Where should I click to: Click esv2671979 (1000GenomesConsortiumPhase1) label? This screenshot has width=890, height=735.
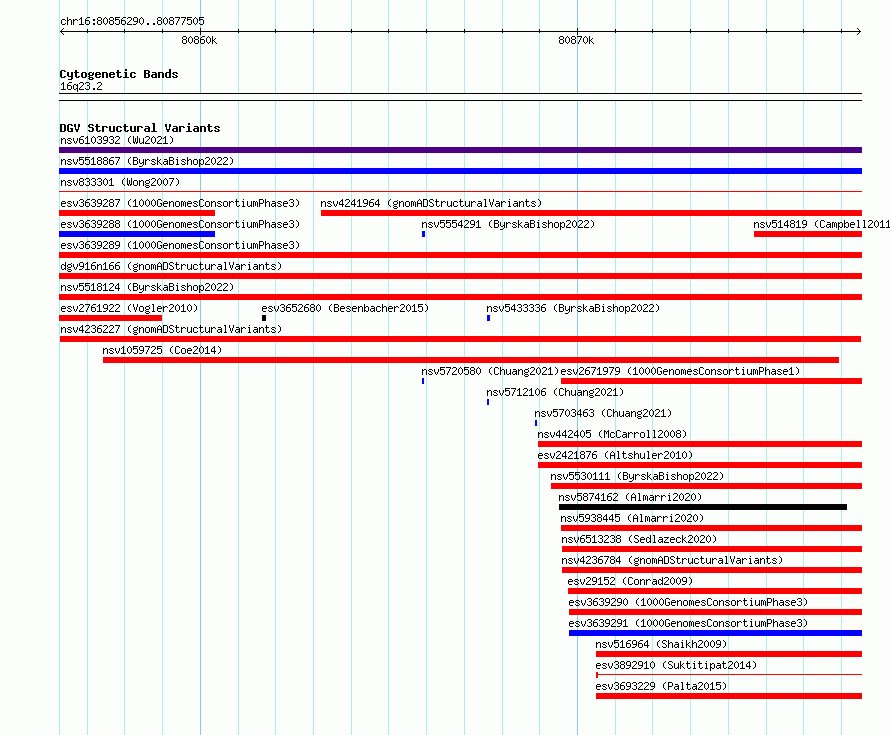tap(680, 371)
